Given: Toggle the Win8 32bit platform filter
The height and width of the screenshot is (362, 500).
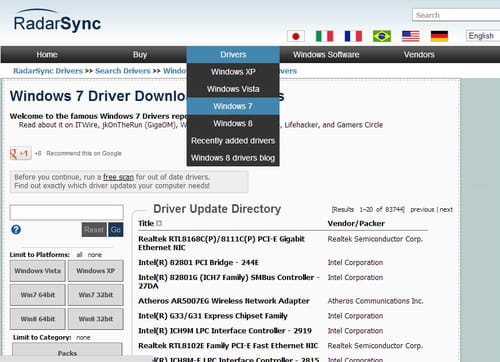Looking at the screenshot, I should tap(96, 319).
